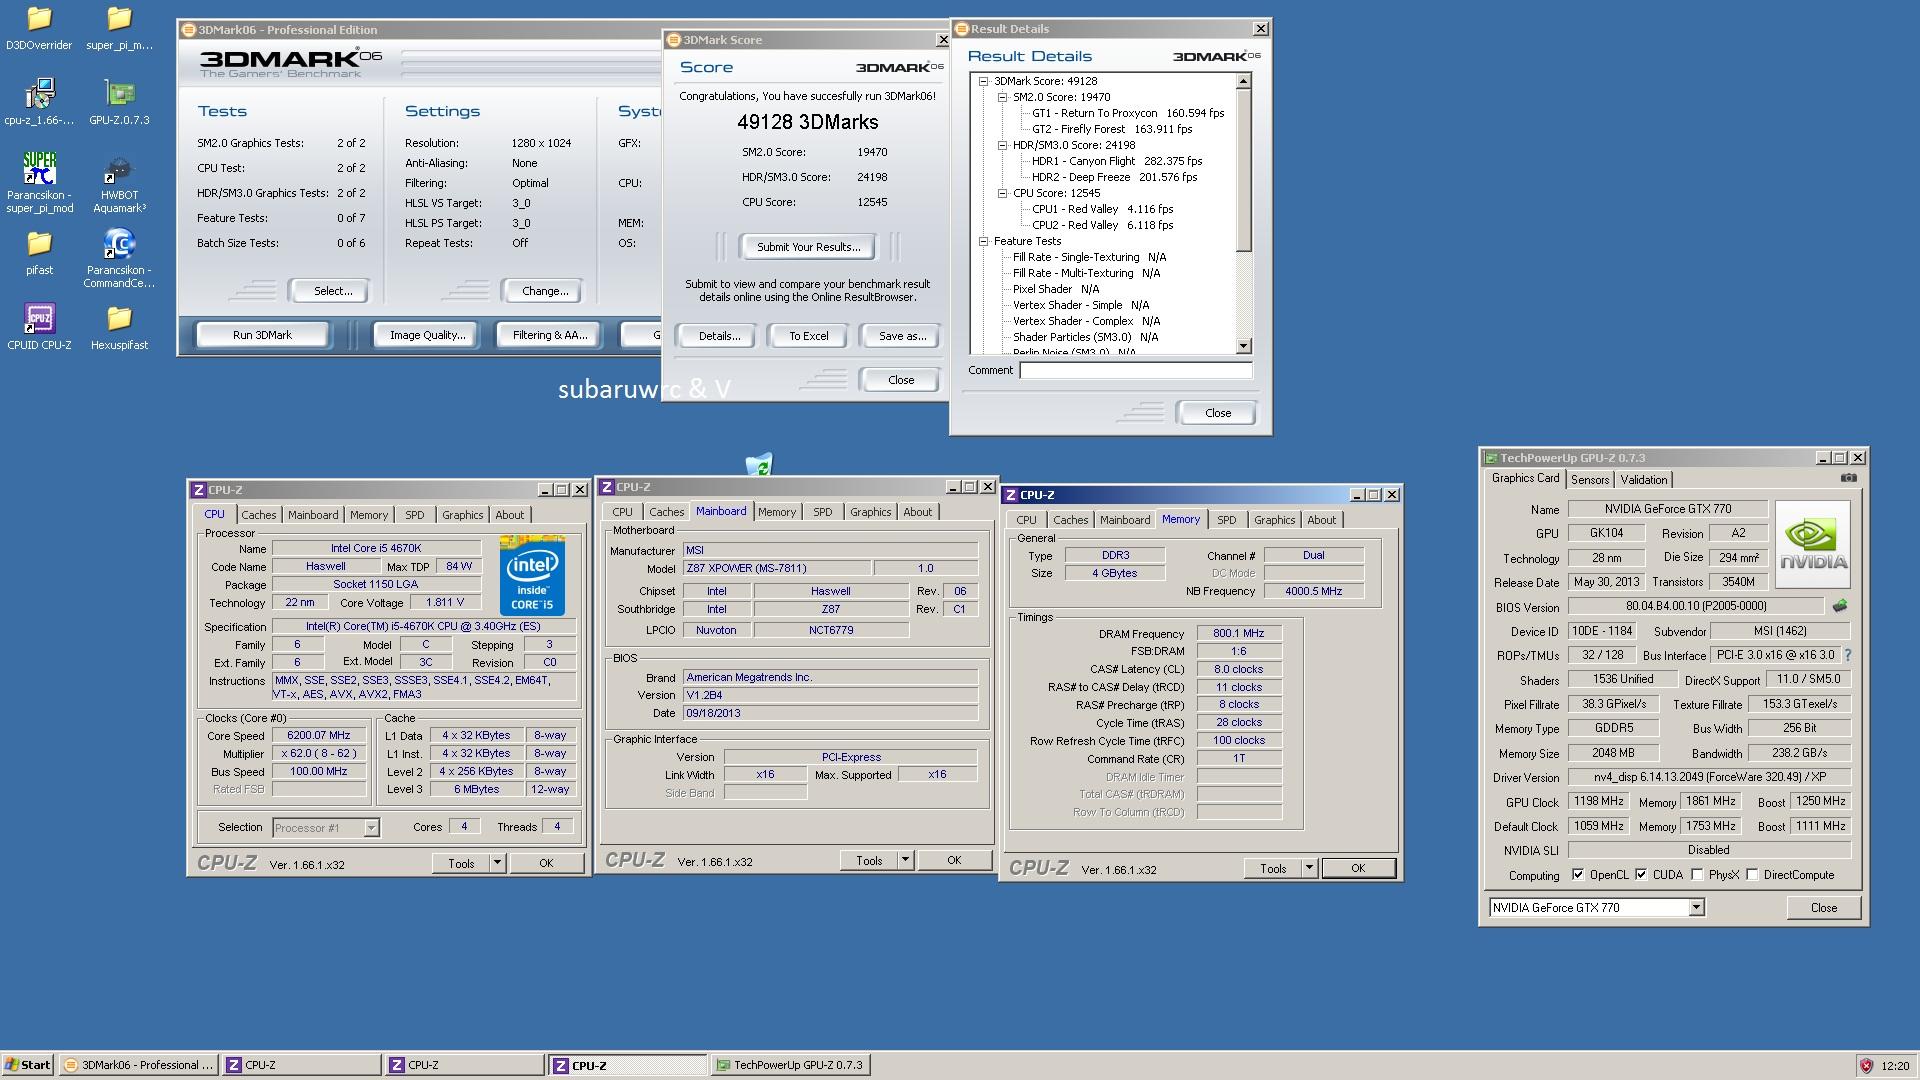
Task: Click the Comment input field
Action: [1135, 370]
